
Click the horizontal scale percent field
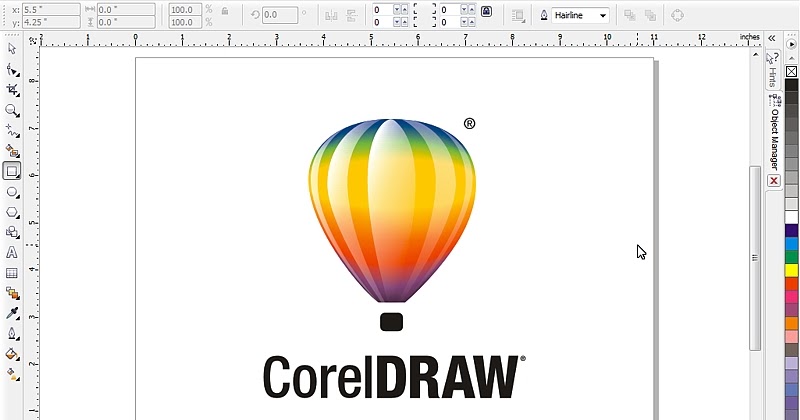[185, 9]
